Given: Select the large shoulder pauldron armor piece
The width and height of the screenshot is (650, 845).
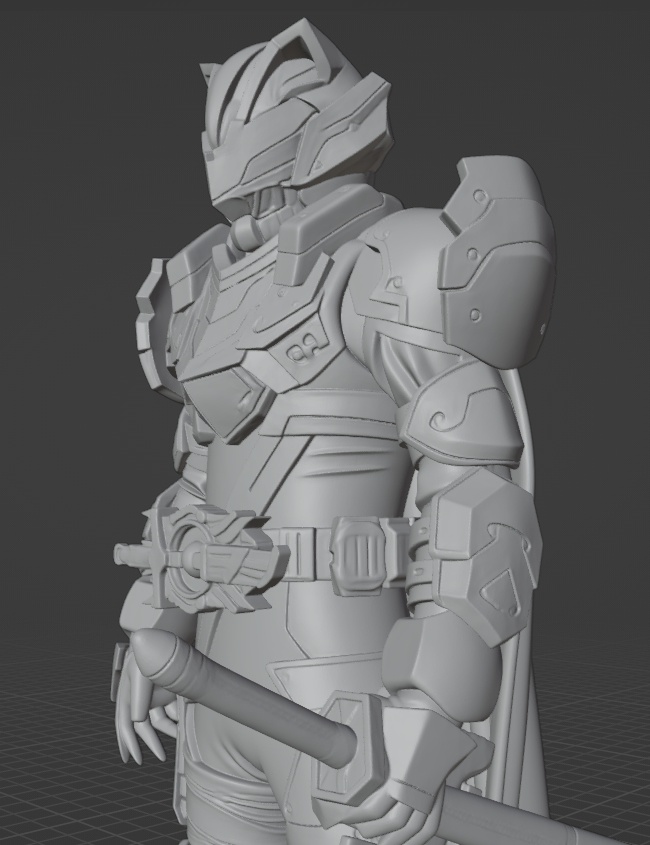Looking at the screenshot, I should coord(496,264).
